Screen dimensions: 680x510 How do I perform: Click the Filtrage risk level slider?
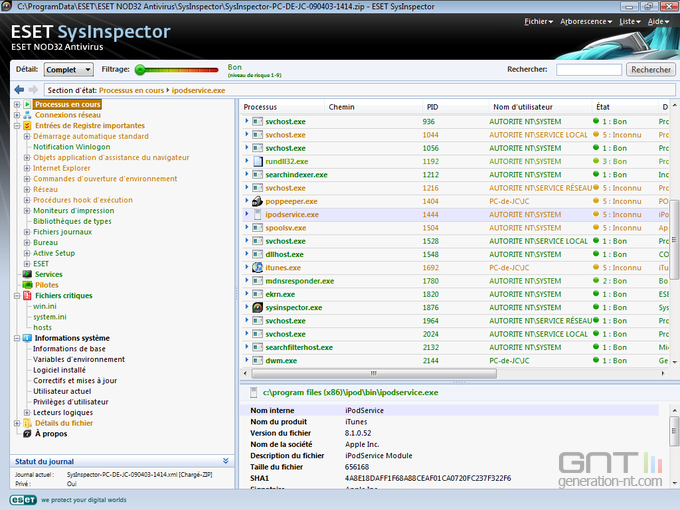[177, 70]
